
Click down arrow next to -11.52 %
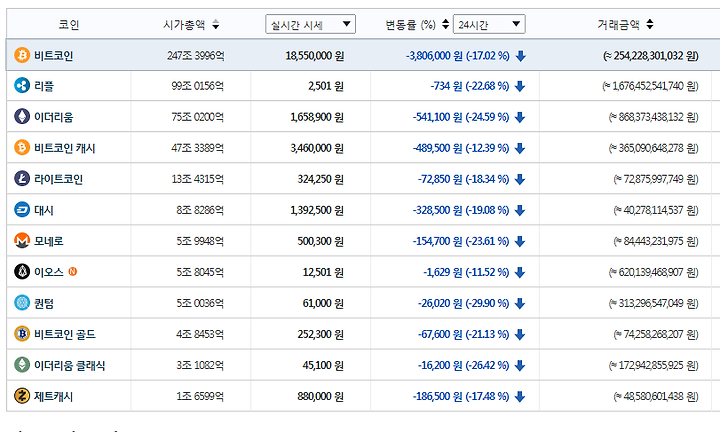click(x=520, y=273)
